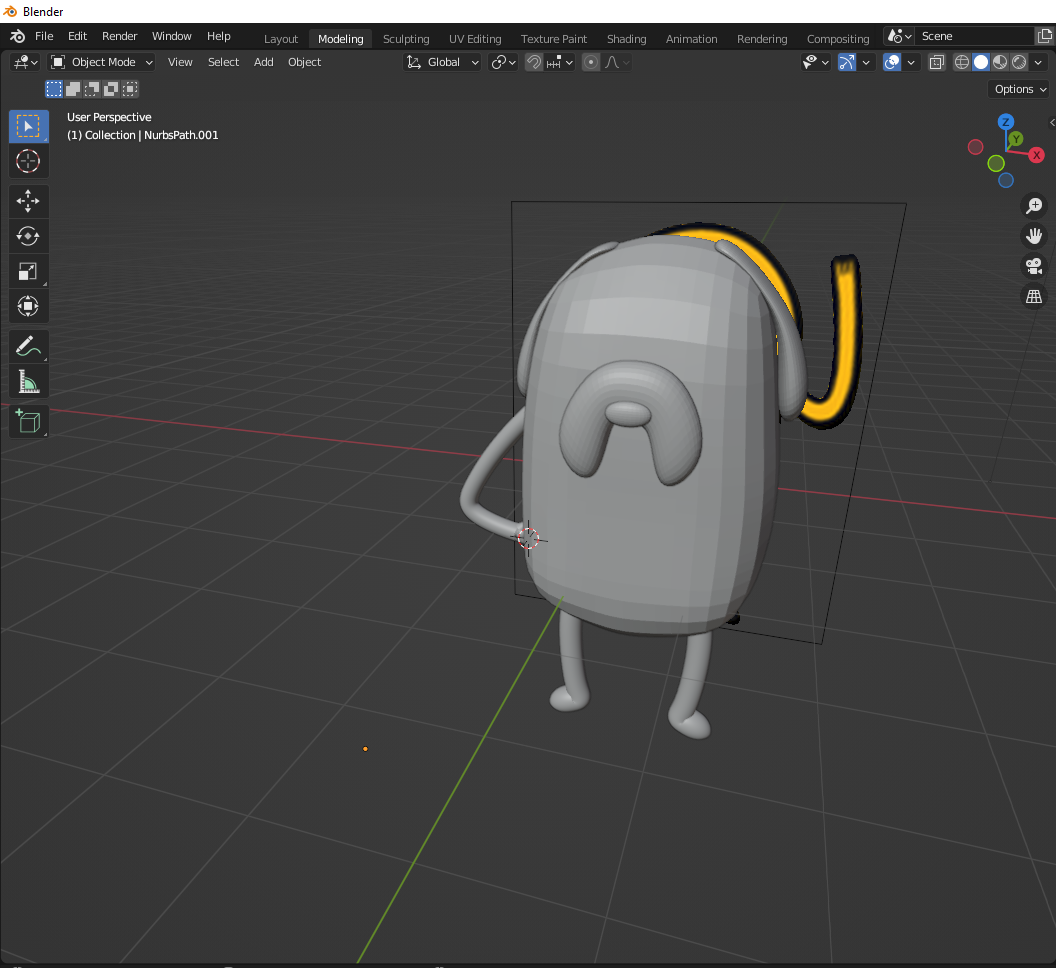Open the Edit menu
This screenshot has width=1056, height=968.
(x=77, y=36)
